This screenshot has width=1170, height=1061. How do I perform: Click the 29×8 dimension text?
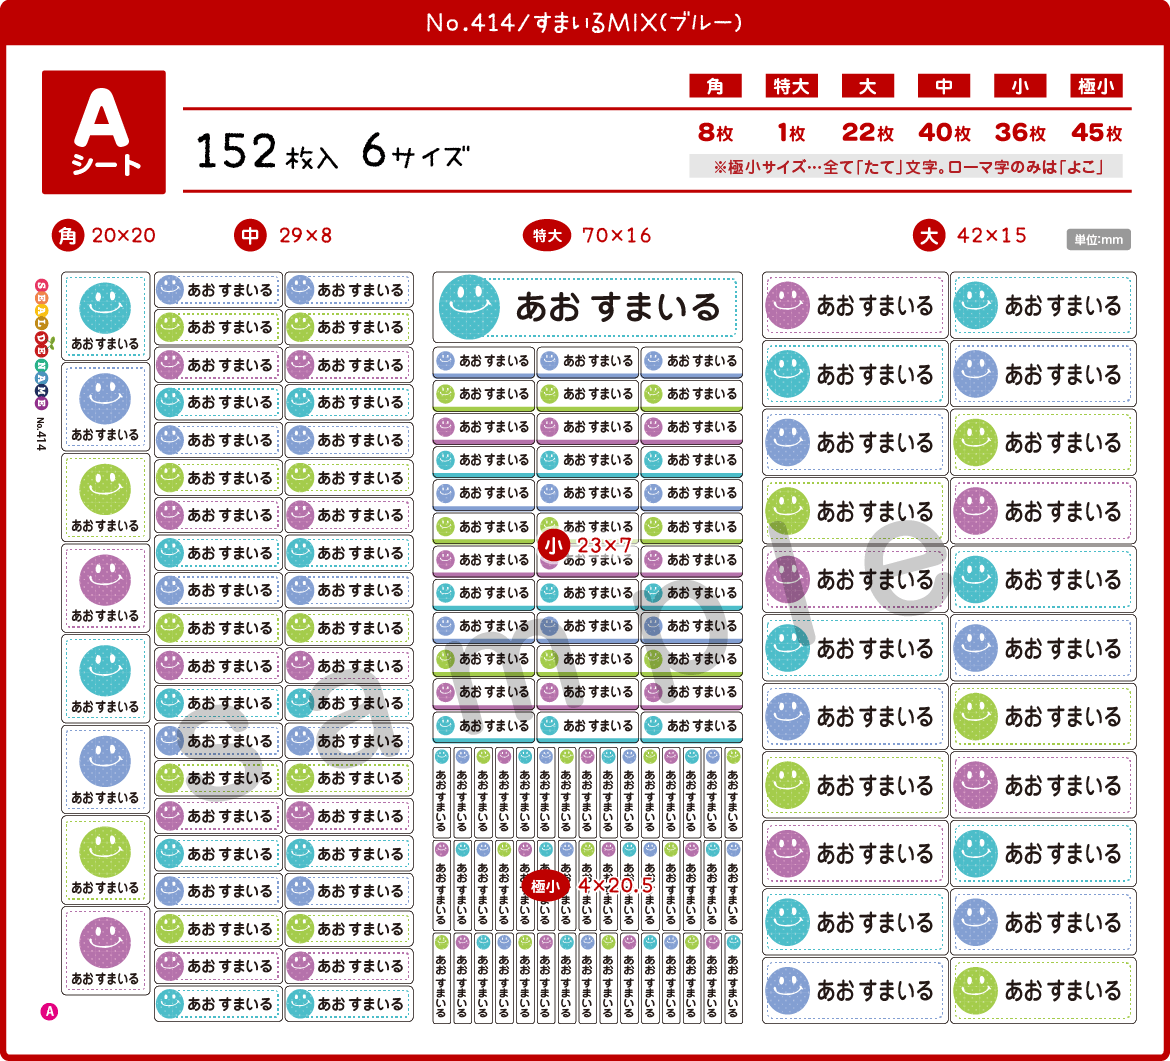point(305,236)
